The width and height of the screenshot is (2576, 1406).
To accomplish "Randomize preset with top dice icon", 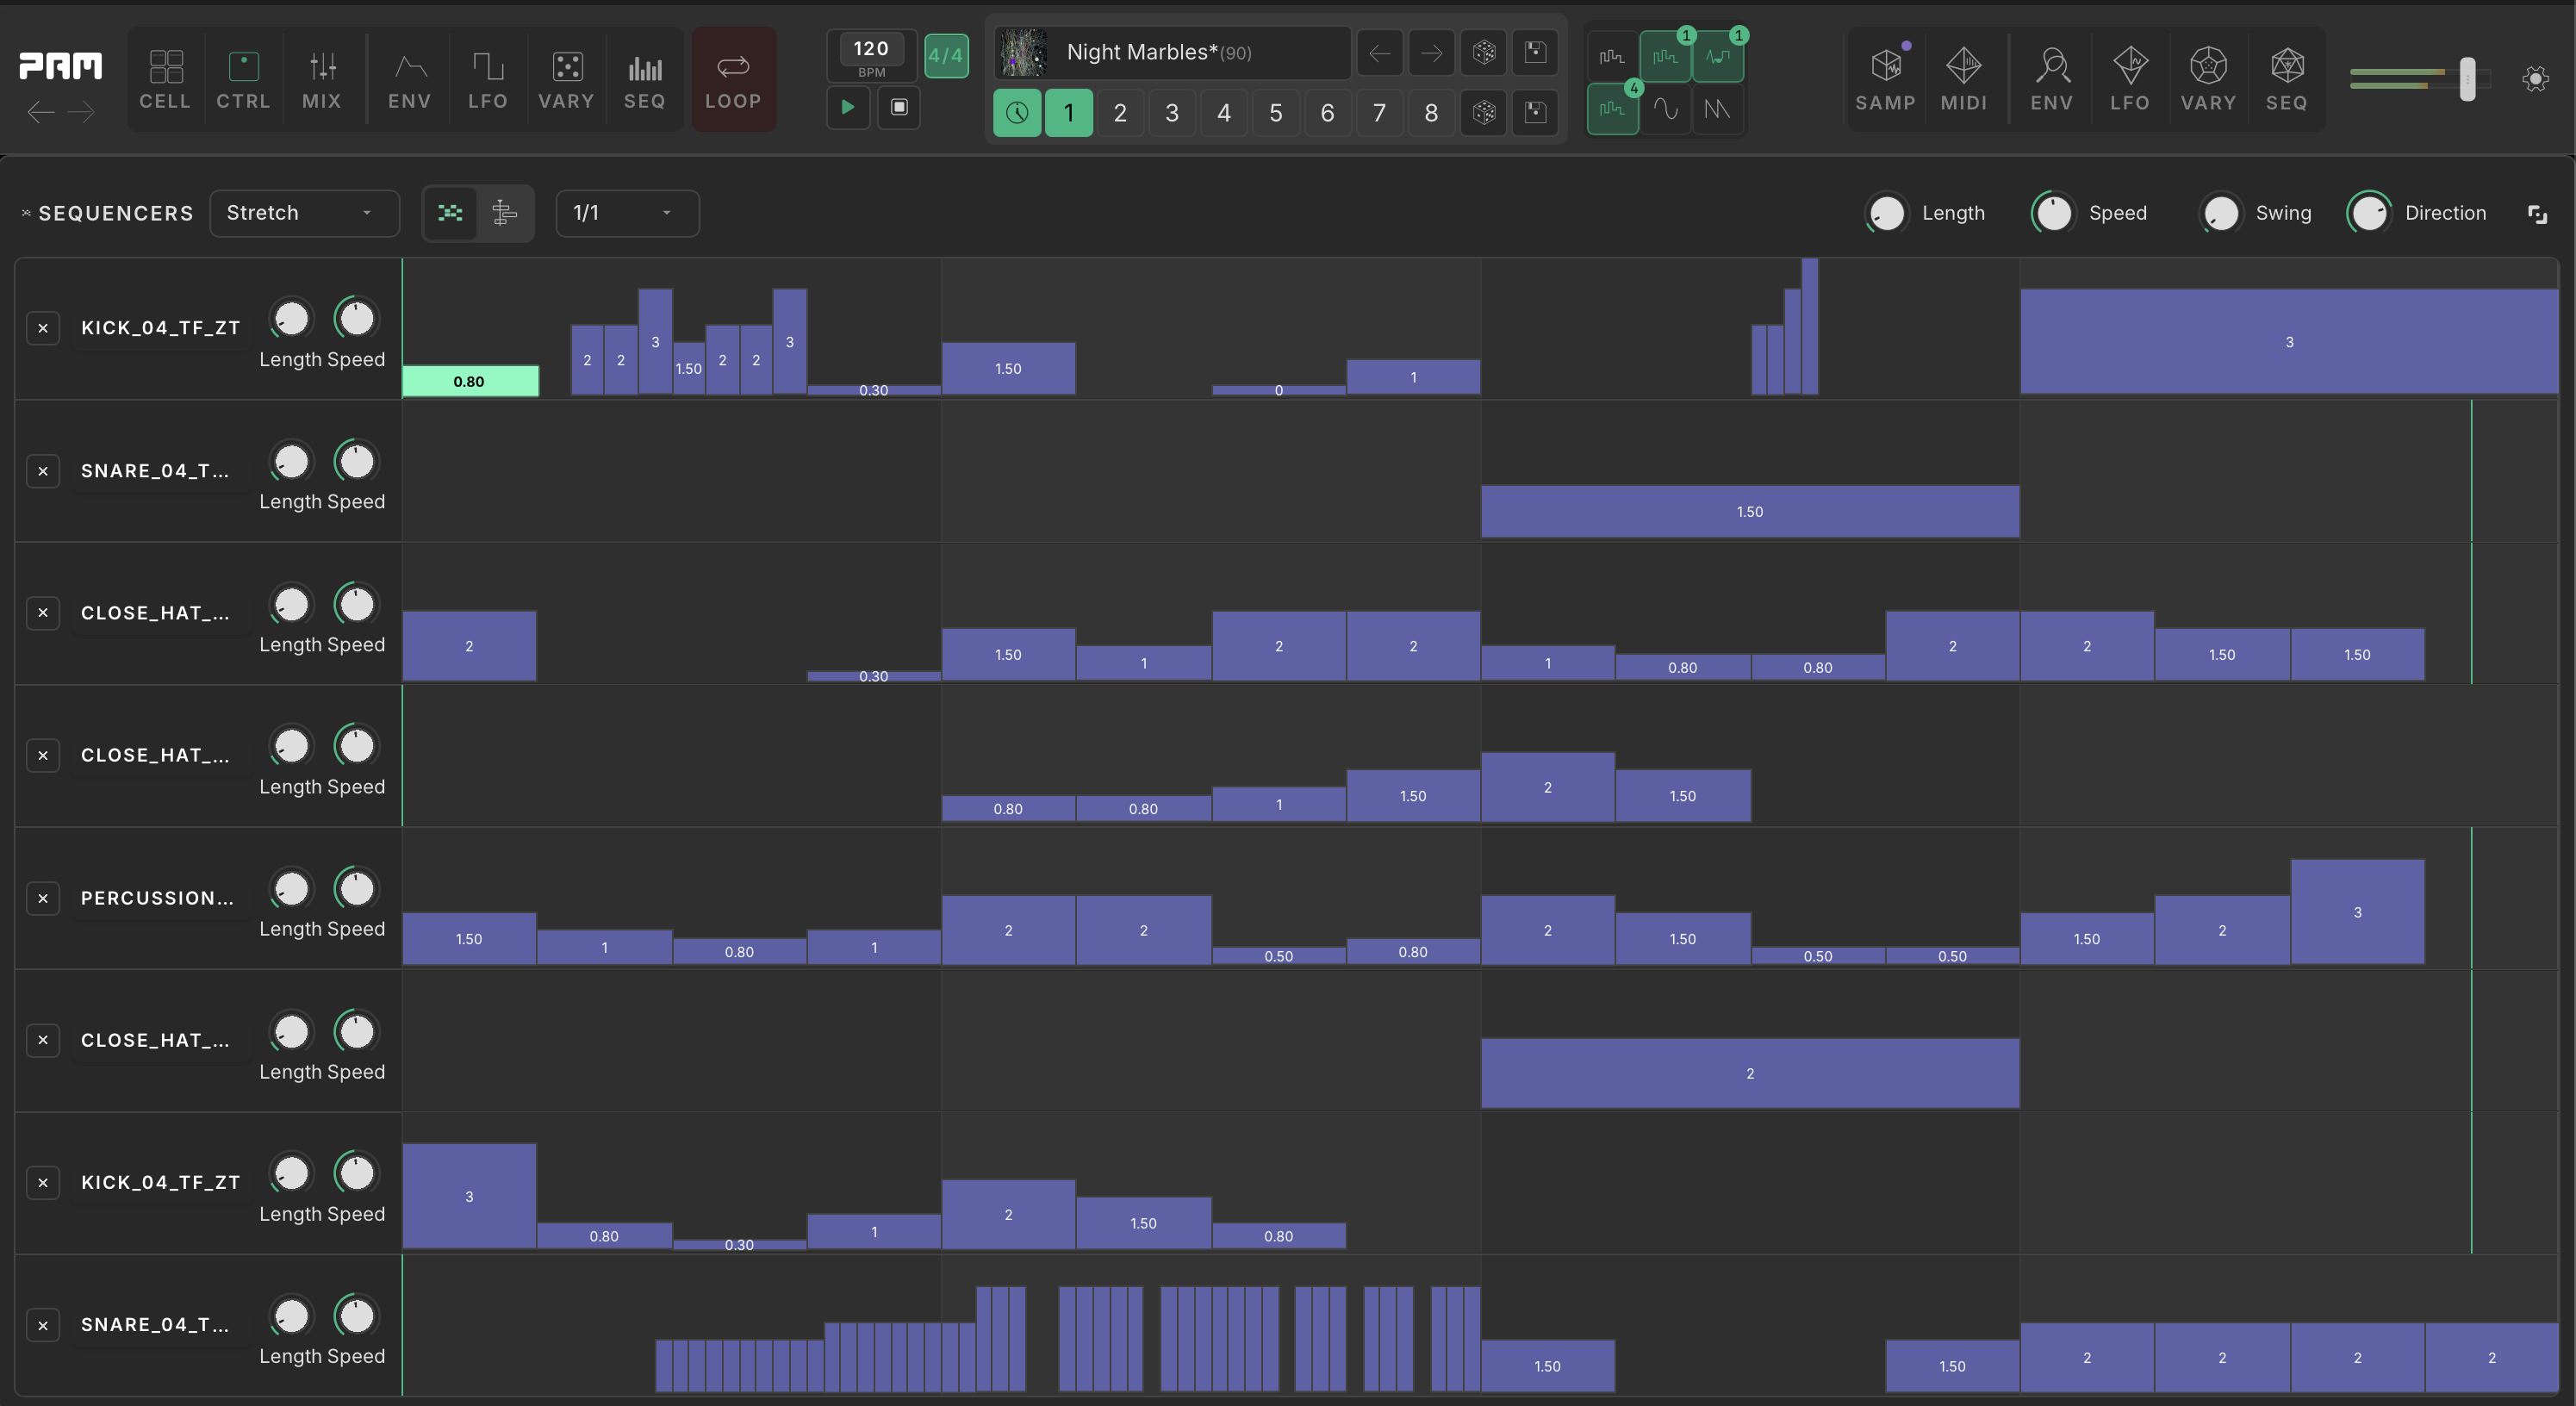I will pos(1484,52).
